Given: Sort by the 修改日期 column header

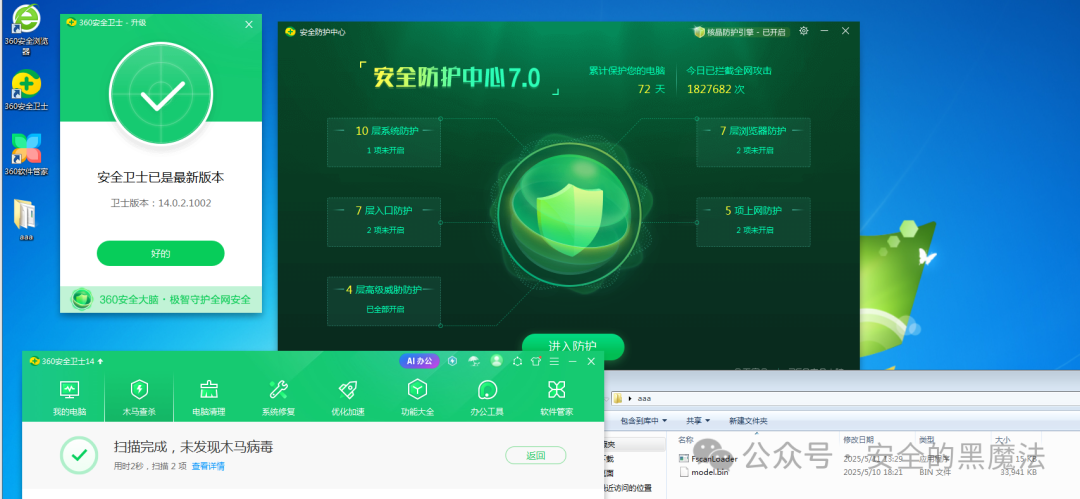Looking at the screenshot, I should [858, 439].
